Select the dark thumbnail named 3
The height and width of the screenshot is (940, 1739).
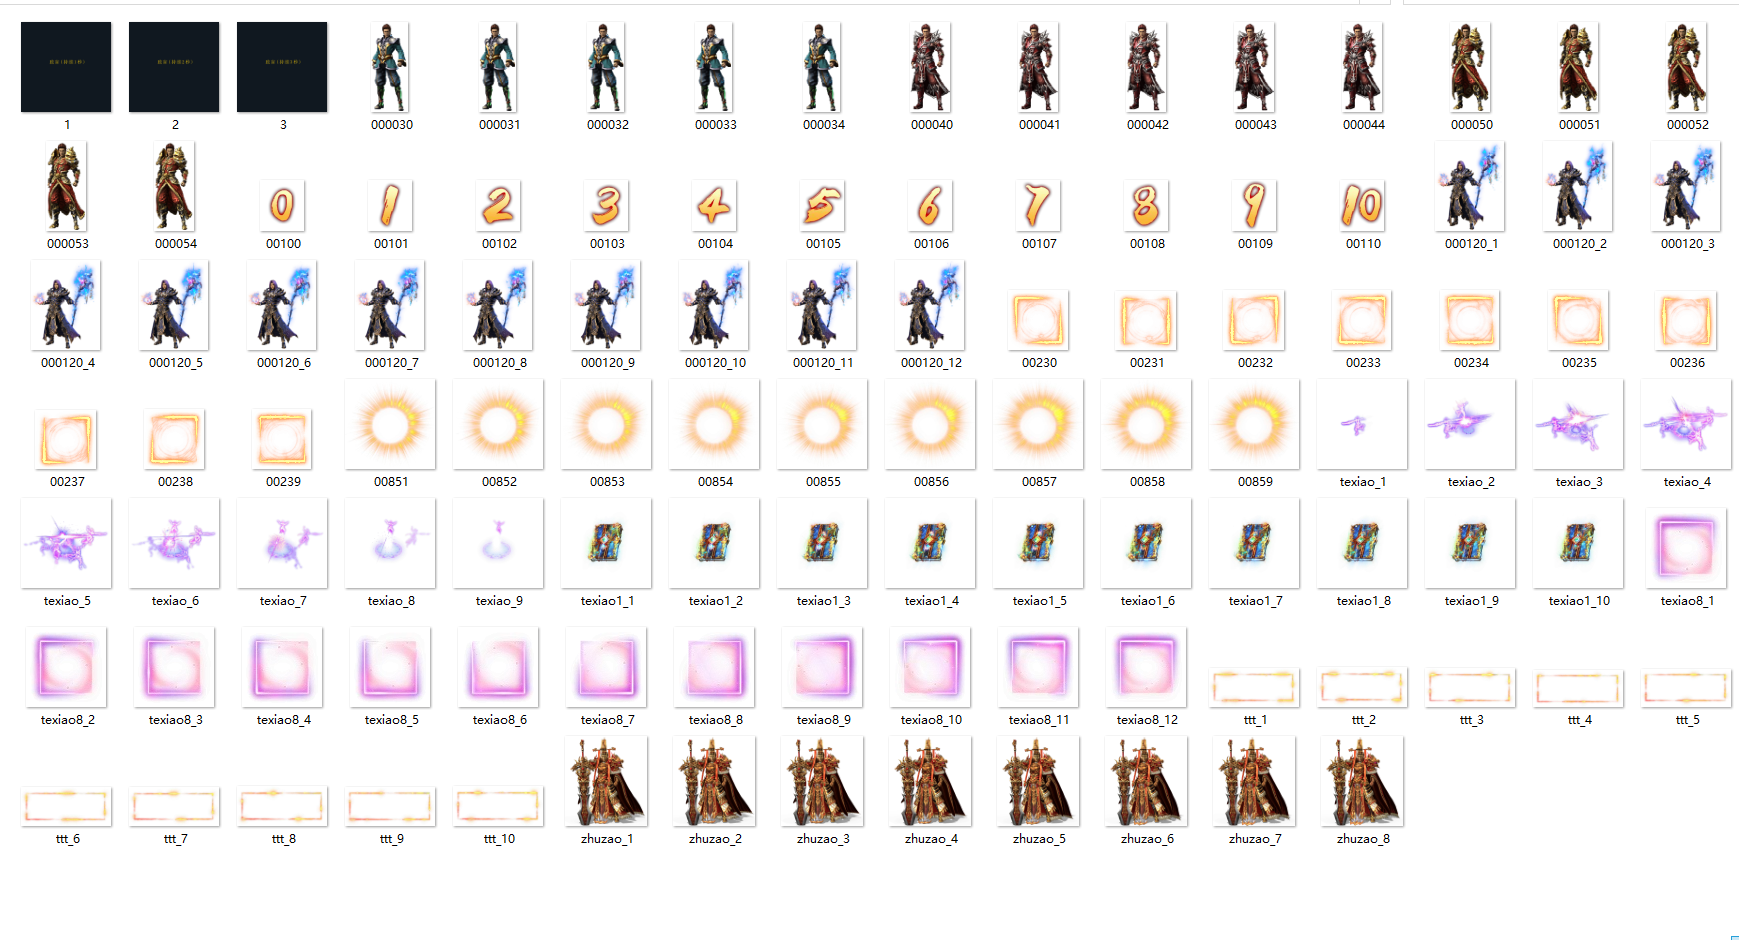tap(282, 67)
